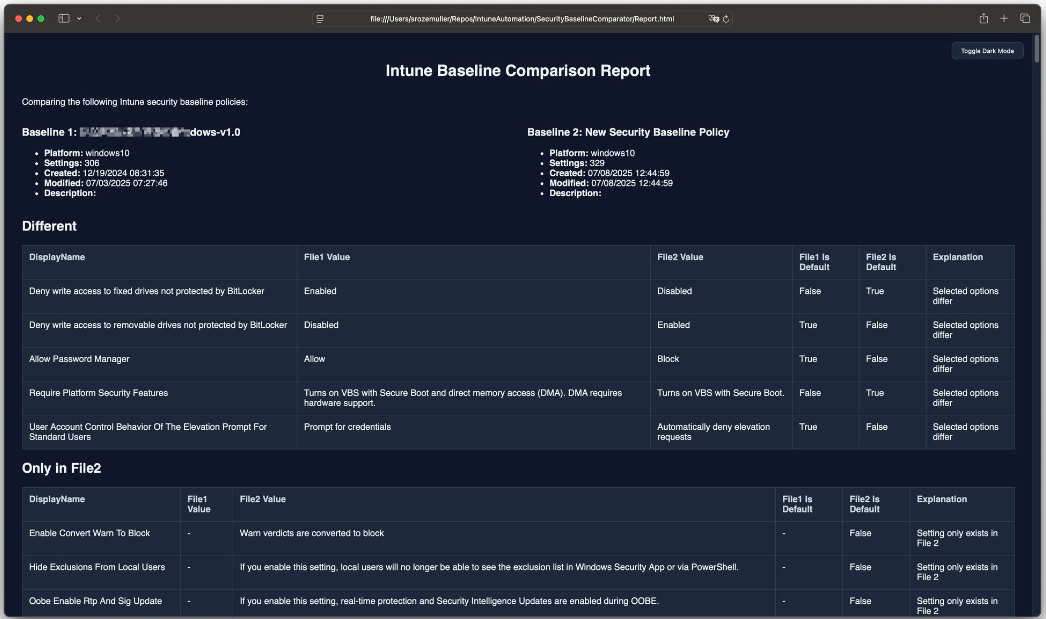The height and width of the screenshot is (619, 1046).
Task: Click the File1 Value header in Different table
Action: pyautogui.click(x=326, y=257)
